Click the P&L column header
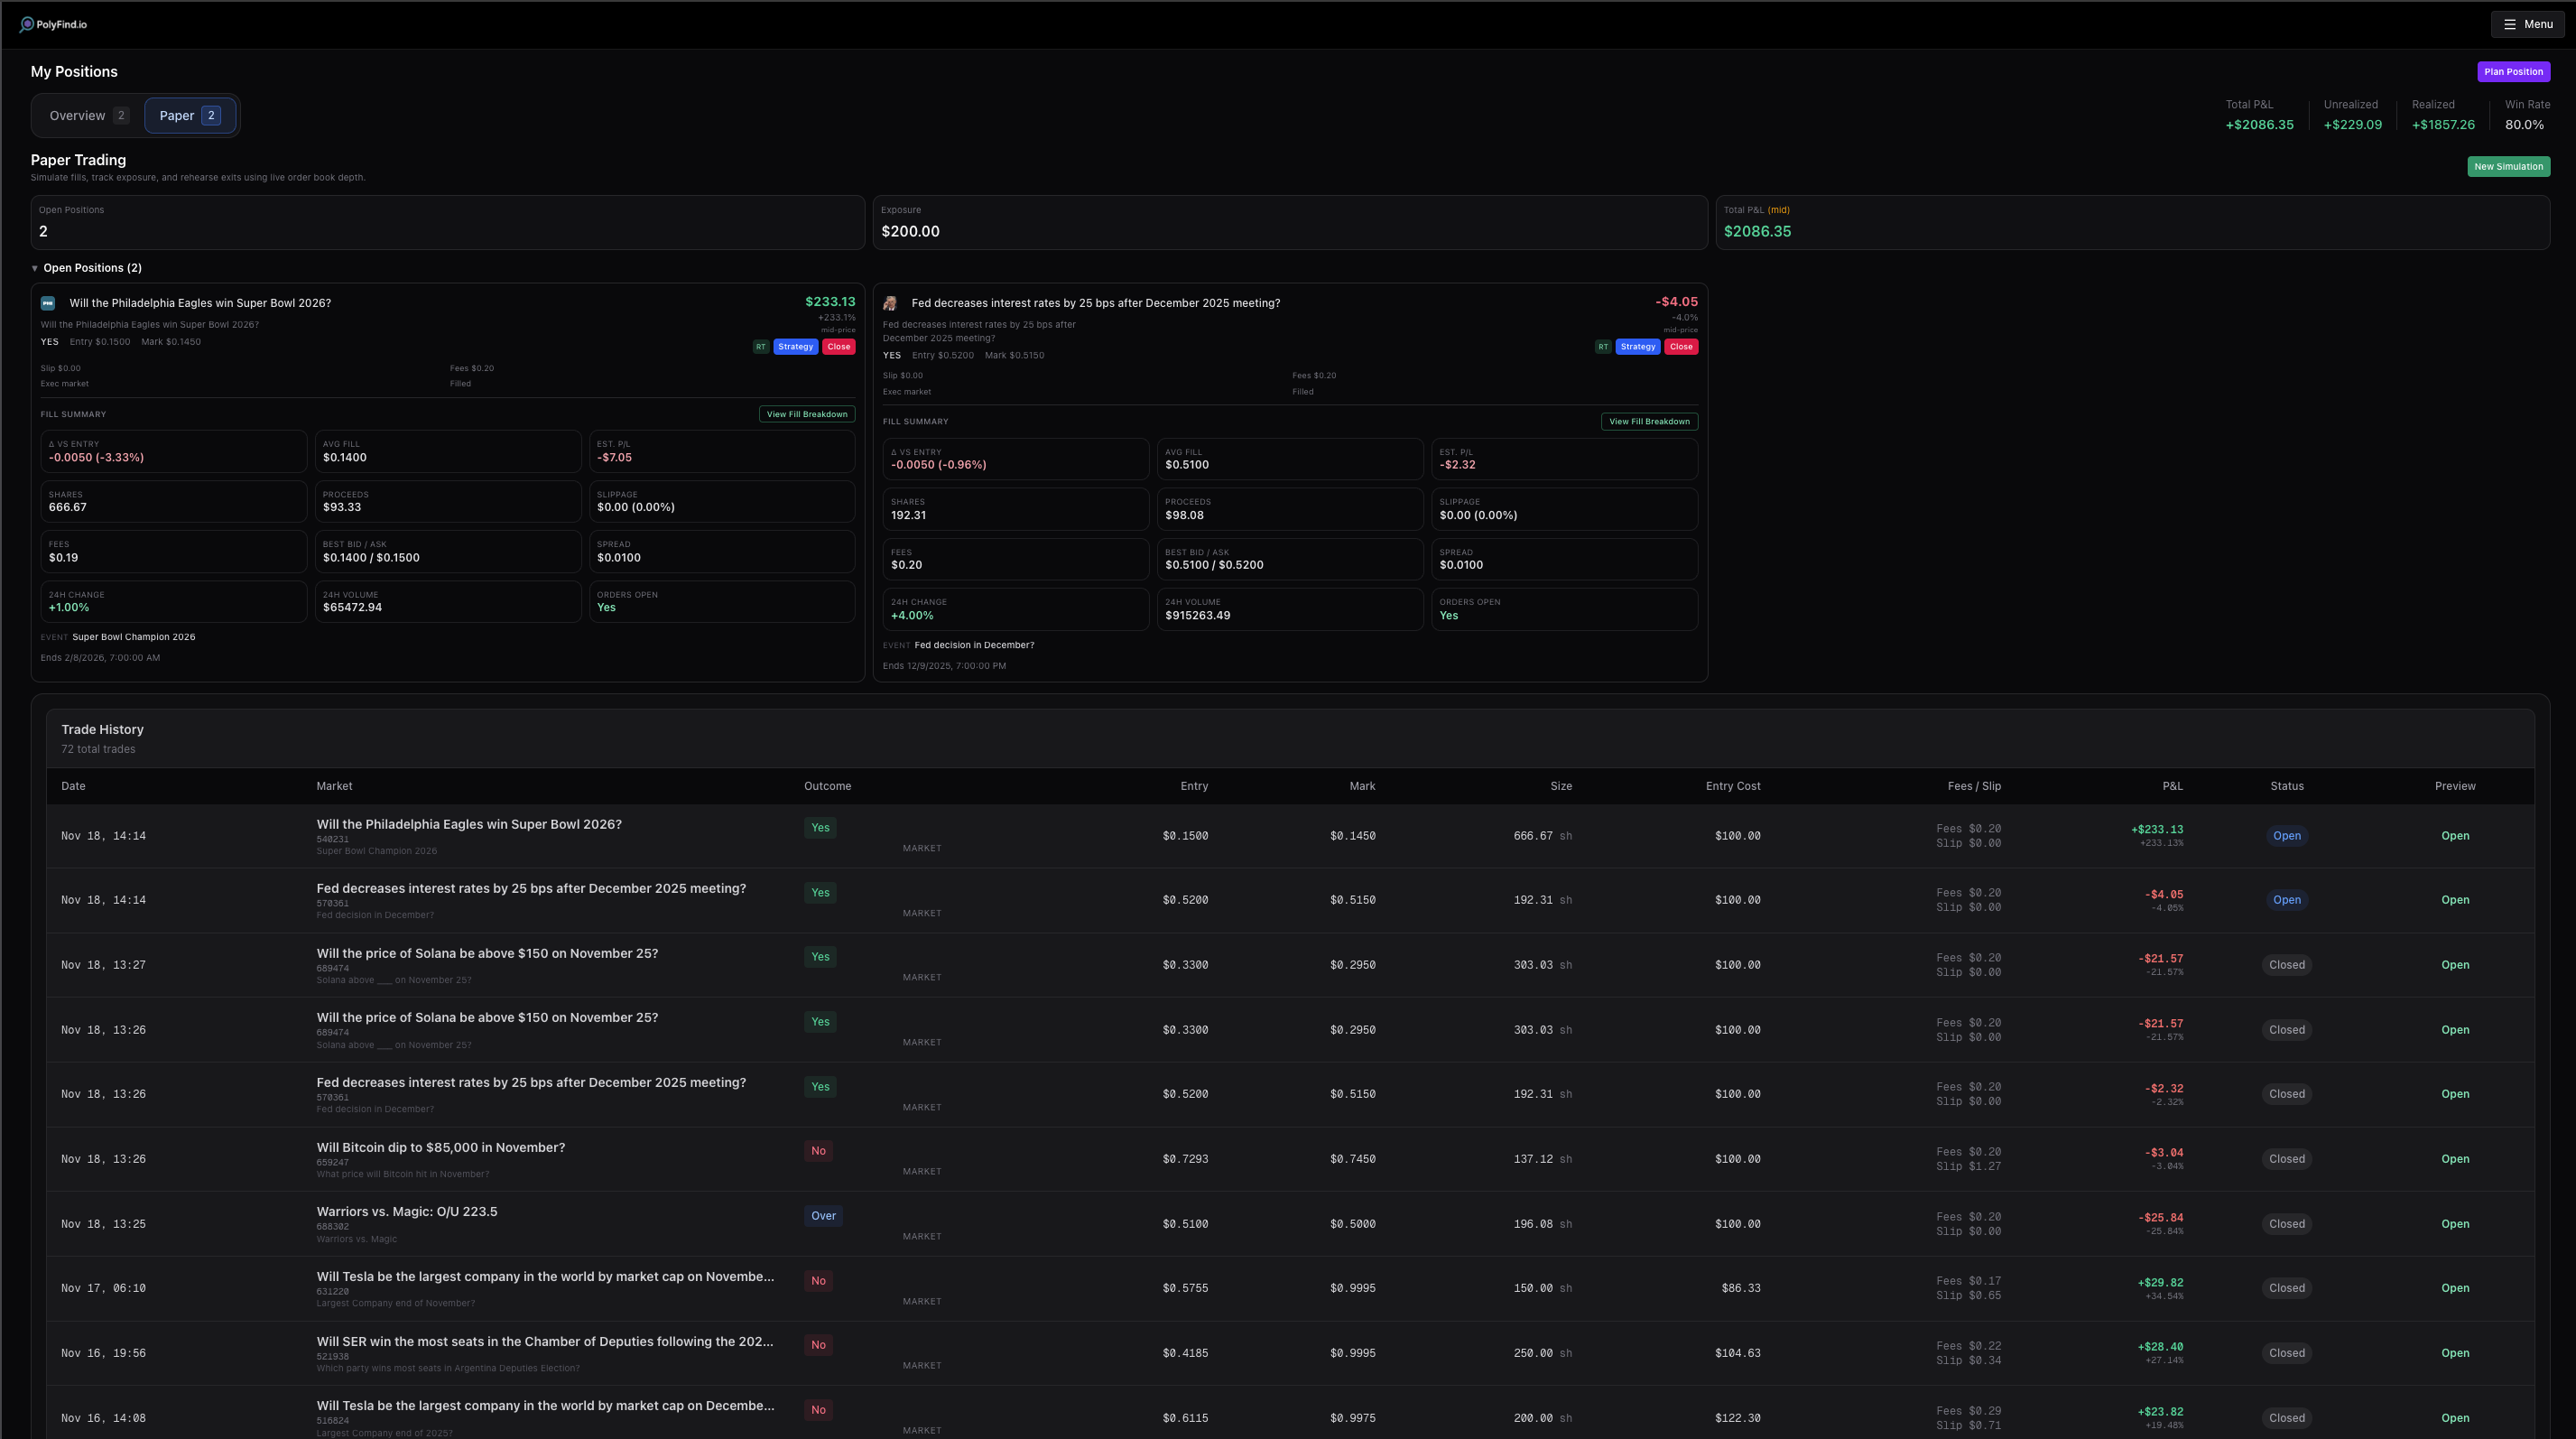2576x1439 pixels. (2172, 786)
